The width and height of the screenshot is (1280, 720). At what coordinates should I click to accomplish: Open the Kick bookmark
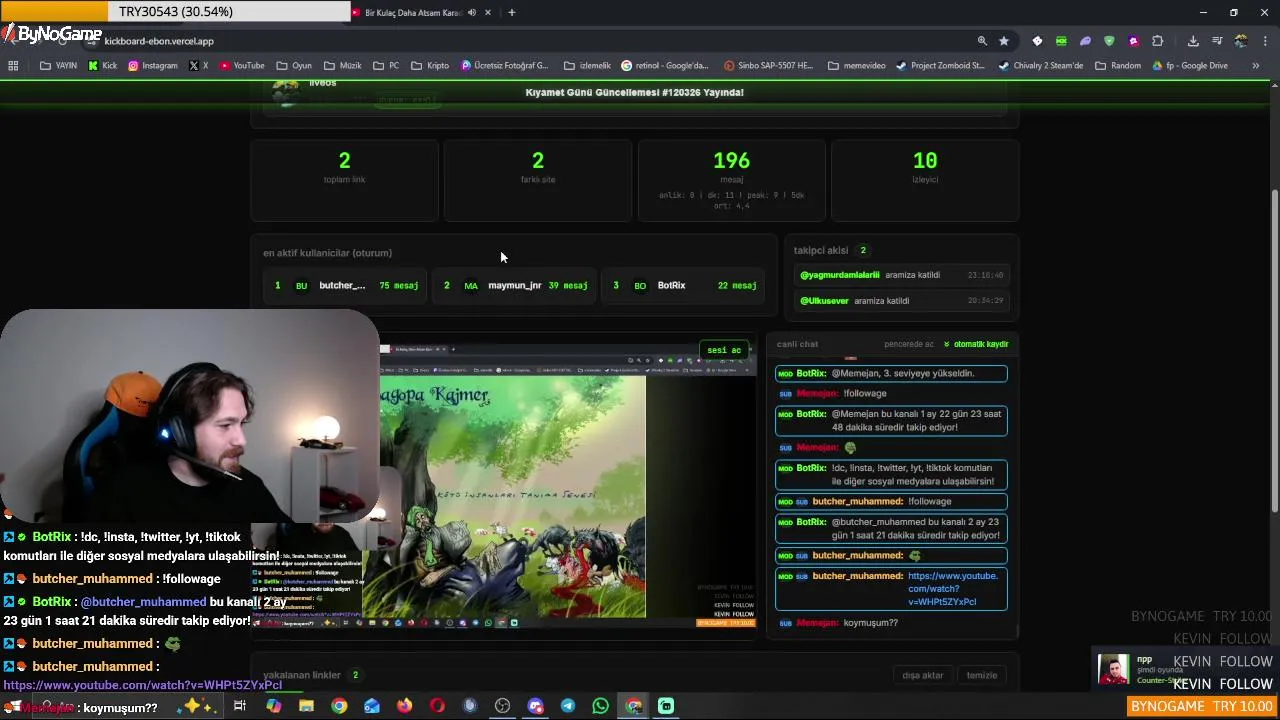[102, 66]
